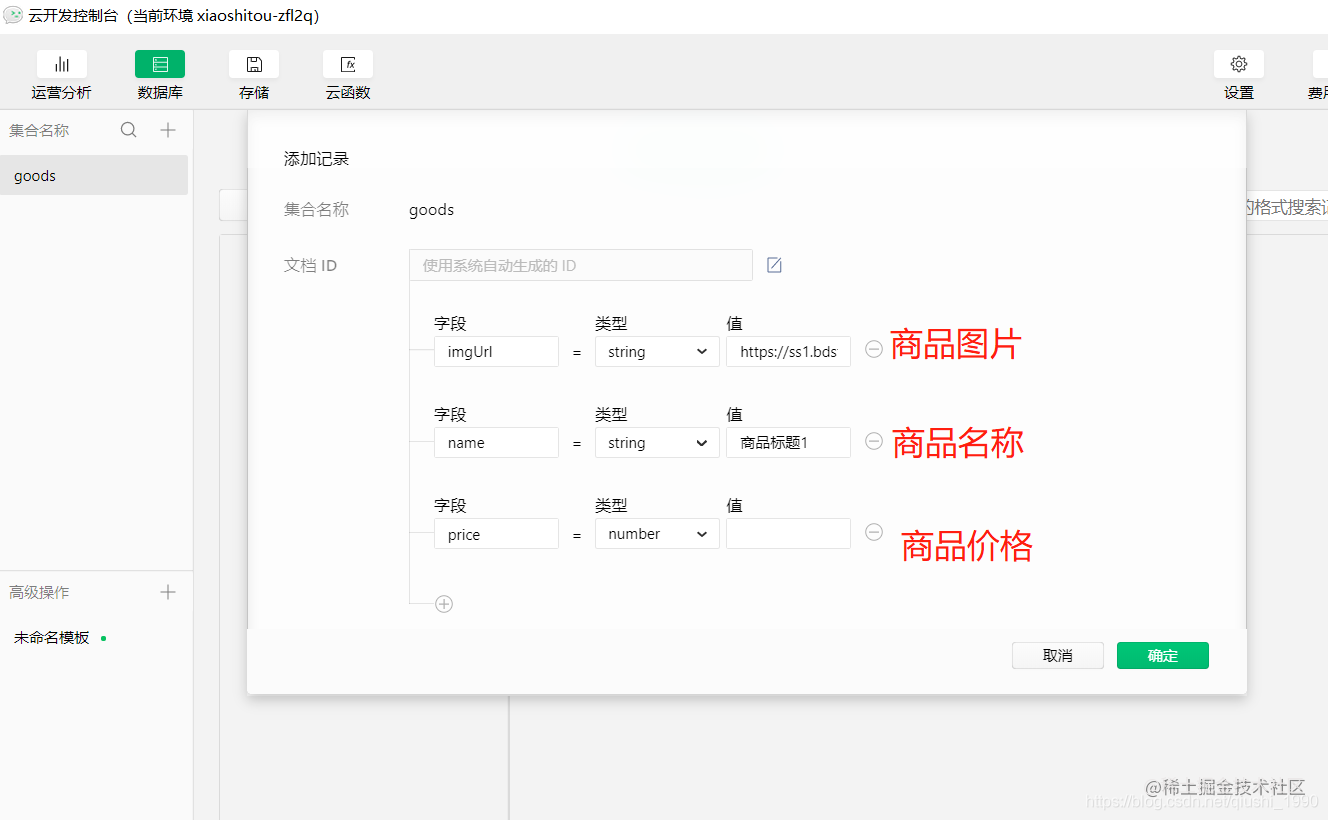
Task: Click the 运营分析 label
Action: pyautogui.click(x=62, y=92)
